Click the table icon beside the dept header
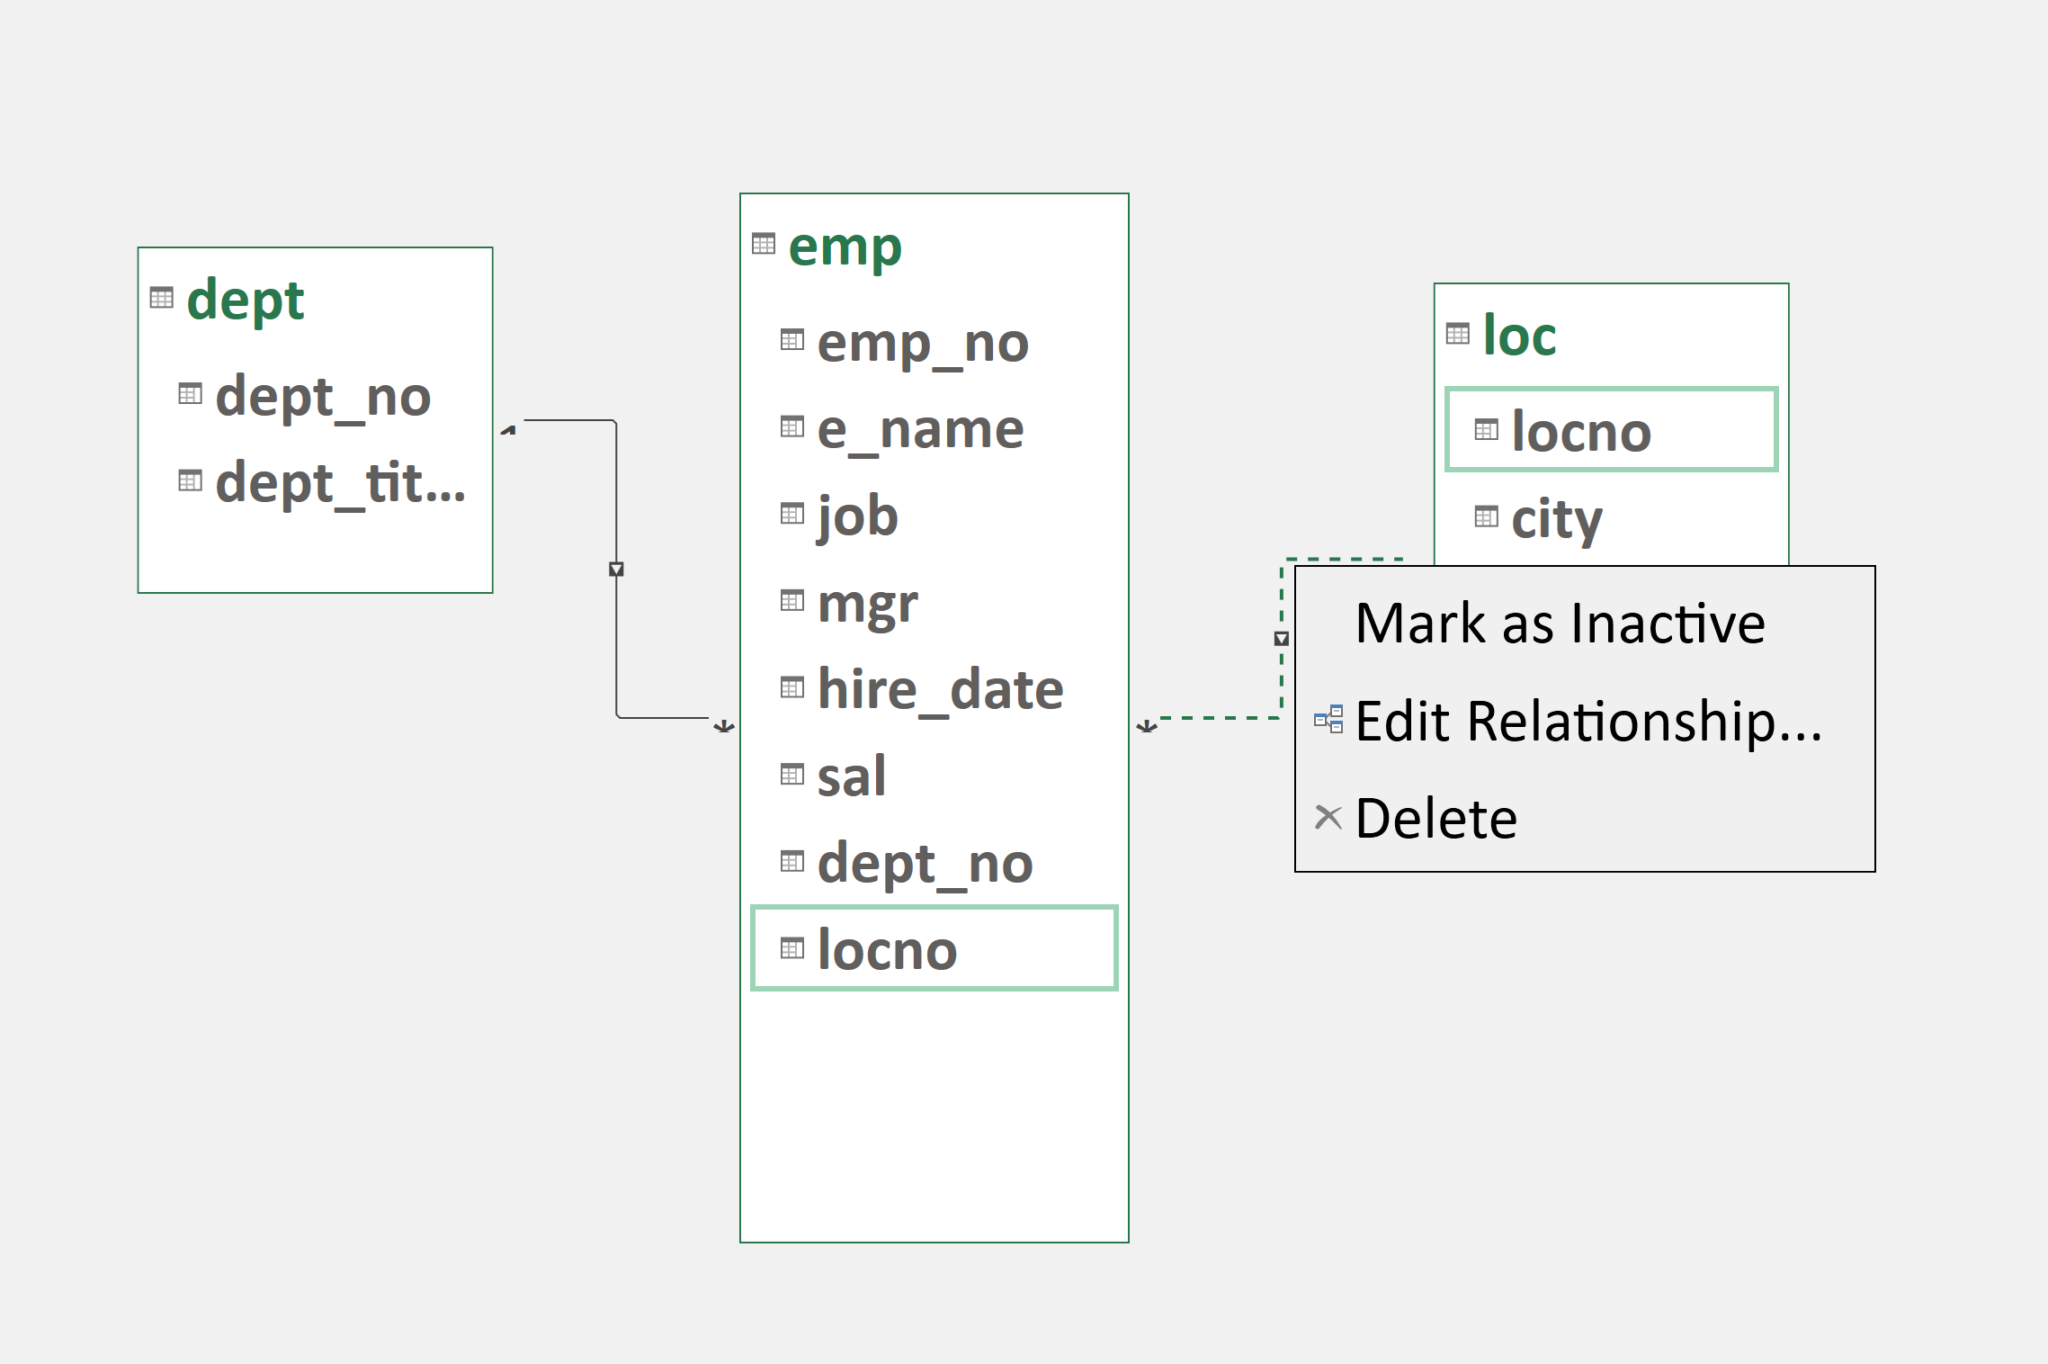 tap(160, 297)
